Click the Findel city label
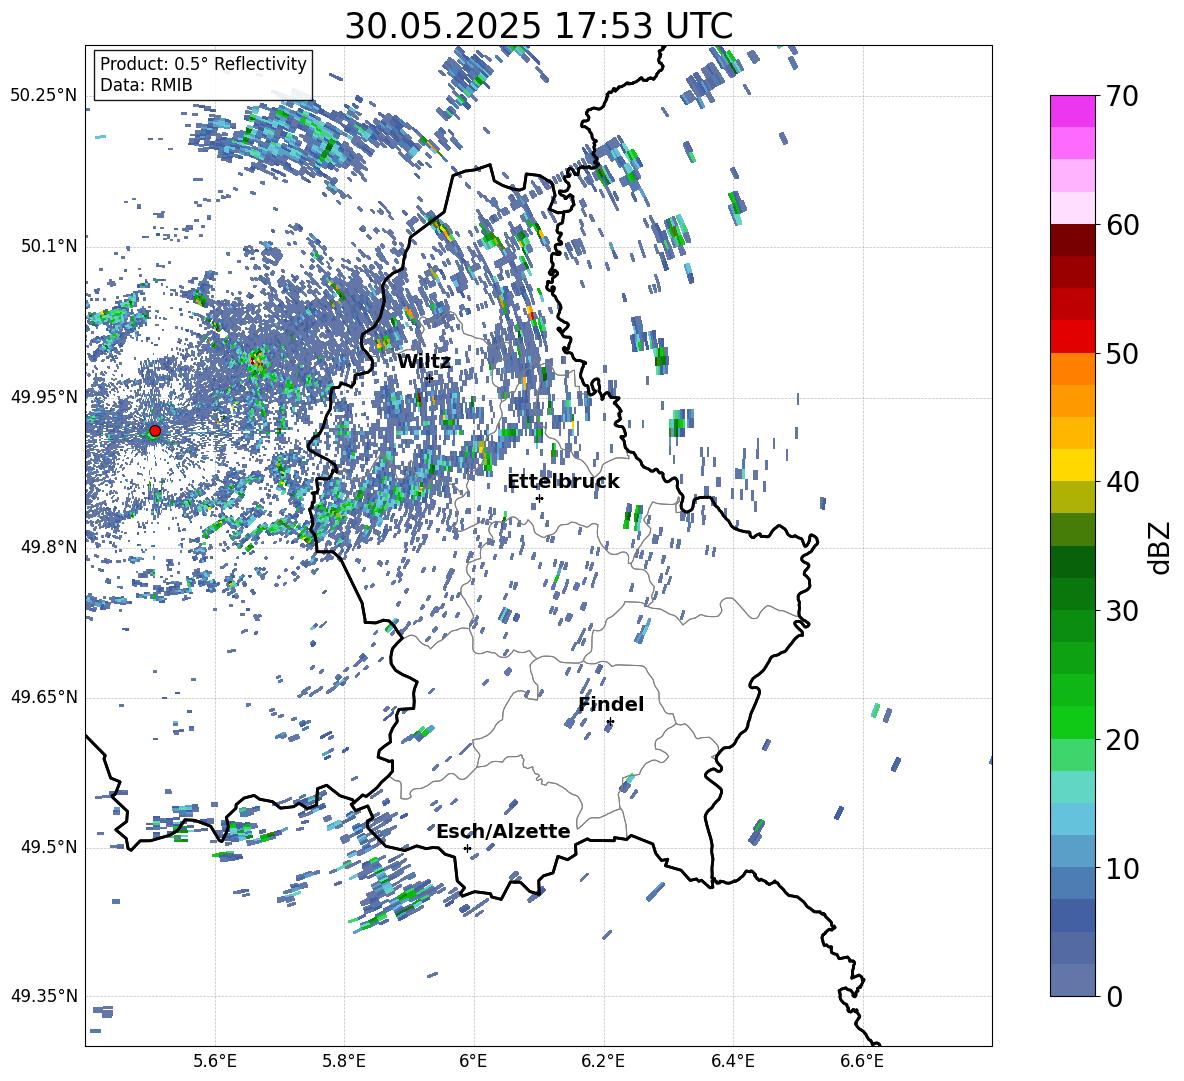 point(611,704)
